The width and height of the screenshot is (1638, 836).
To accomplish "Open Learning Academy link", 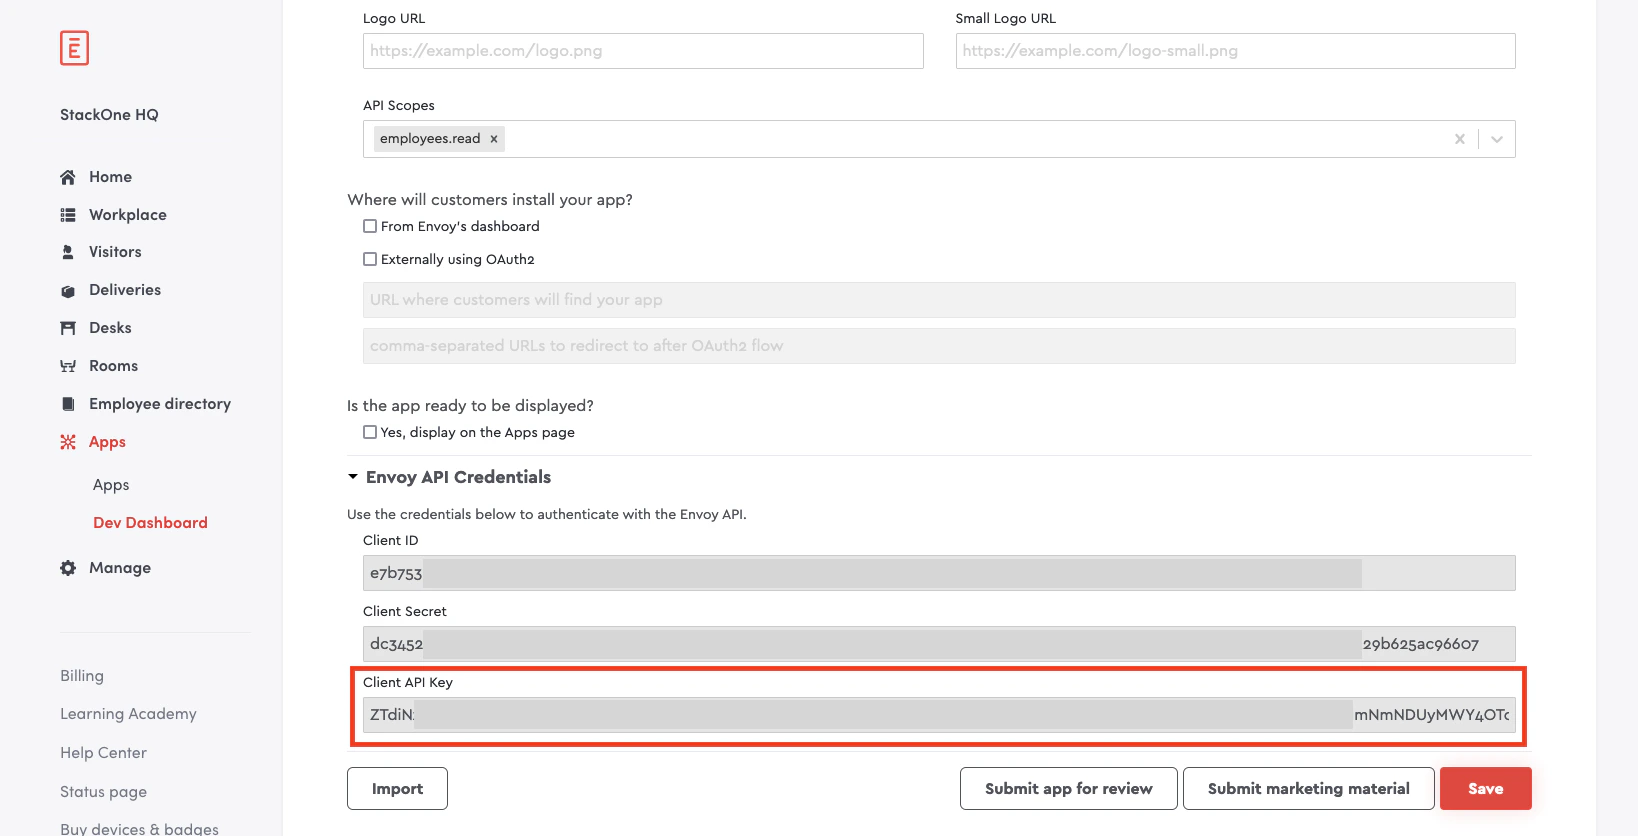I will [128, 714].
